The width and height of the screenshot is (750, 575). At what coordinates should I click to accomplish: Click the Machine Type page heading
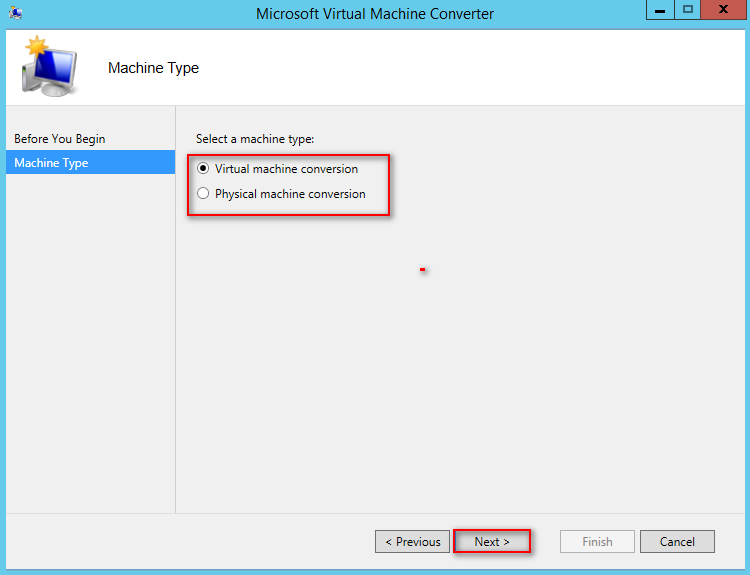coord(154,68)
